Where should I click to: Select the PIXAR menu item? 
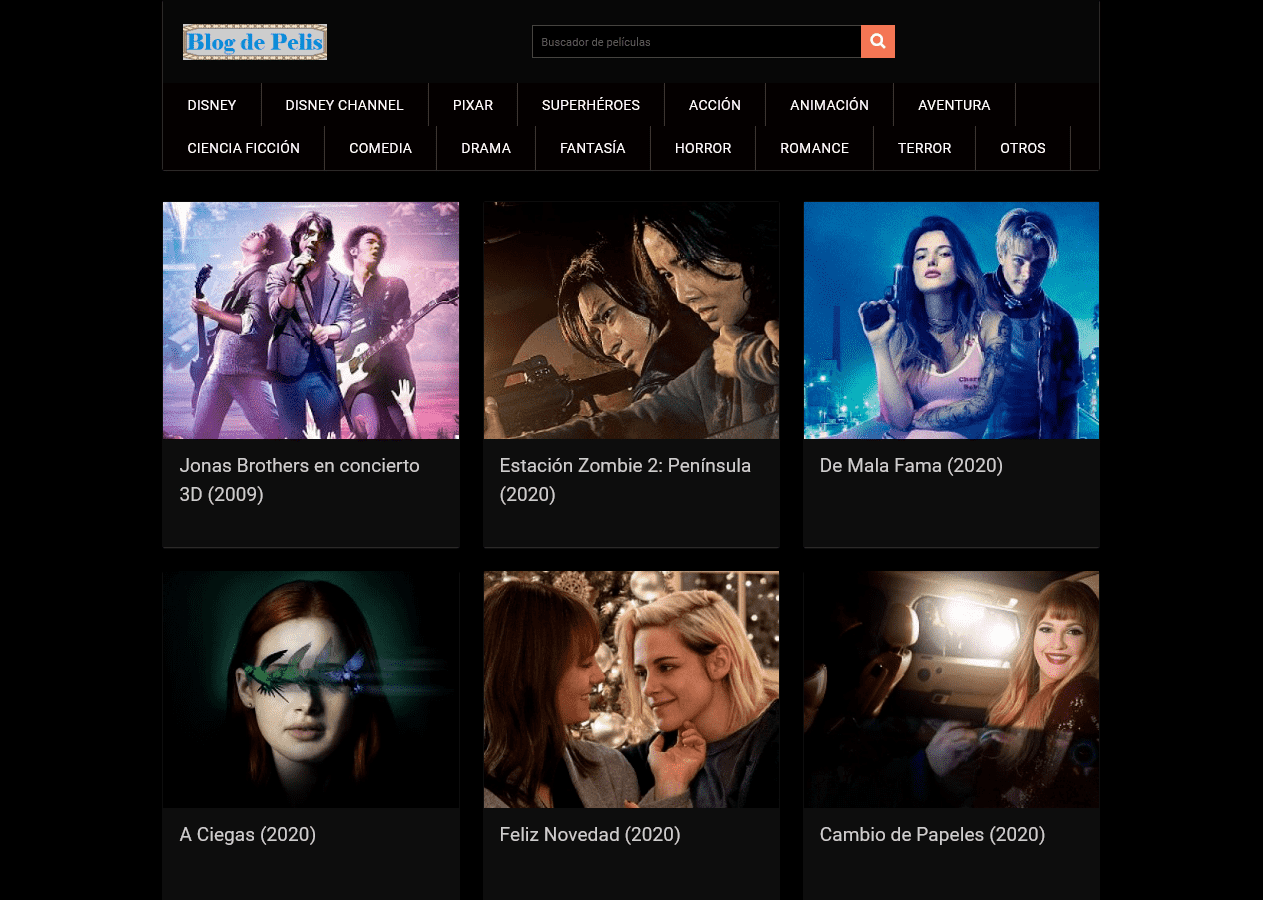coord(473,105)
